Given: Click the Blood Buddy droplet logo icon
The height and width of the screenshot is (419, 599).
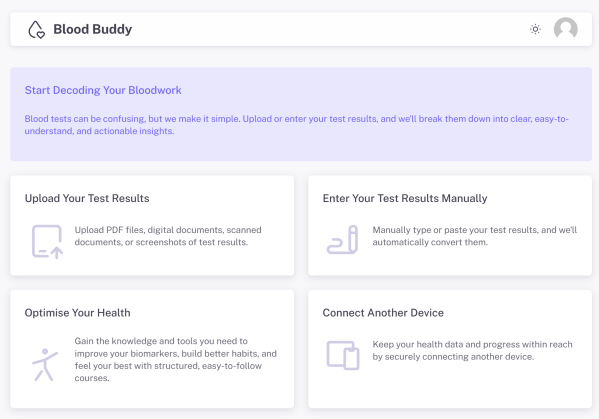Looking at the screenshot, I should (36, 29).
